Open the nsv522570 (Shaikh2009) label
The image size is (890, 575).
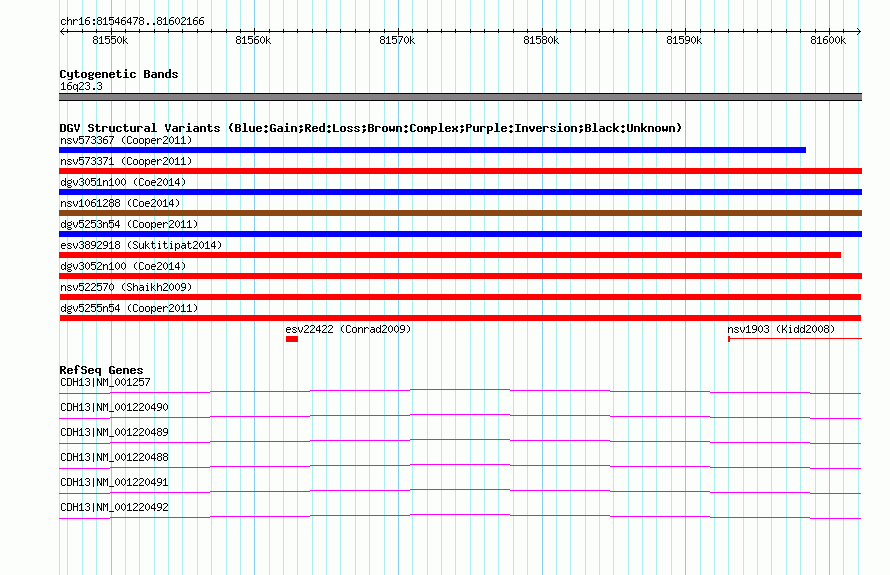point(126,287)
